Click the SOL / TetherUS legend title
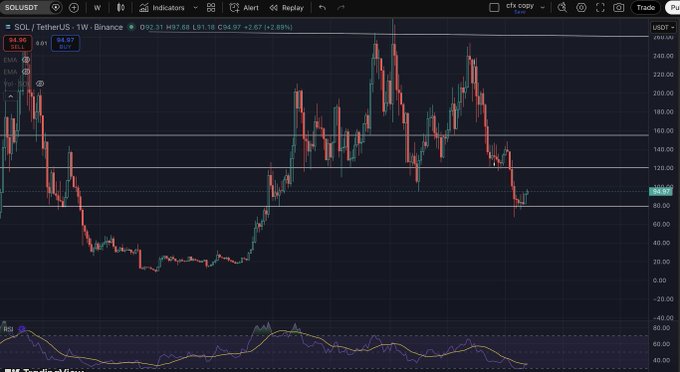The image size is (680, 372). [x=69, y=27]
